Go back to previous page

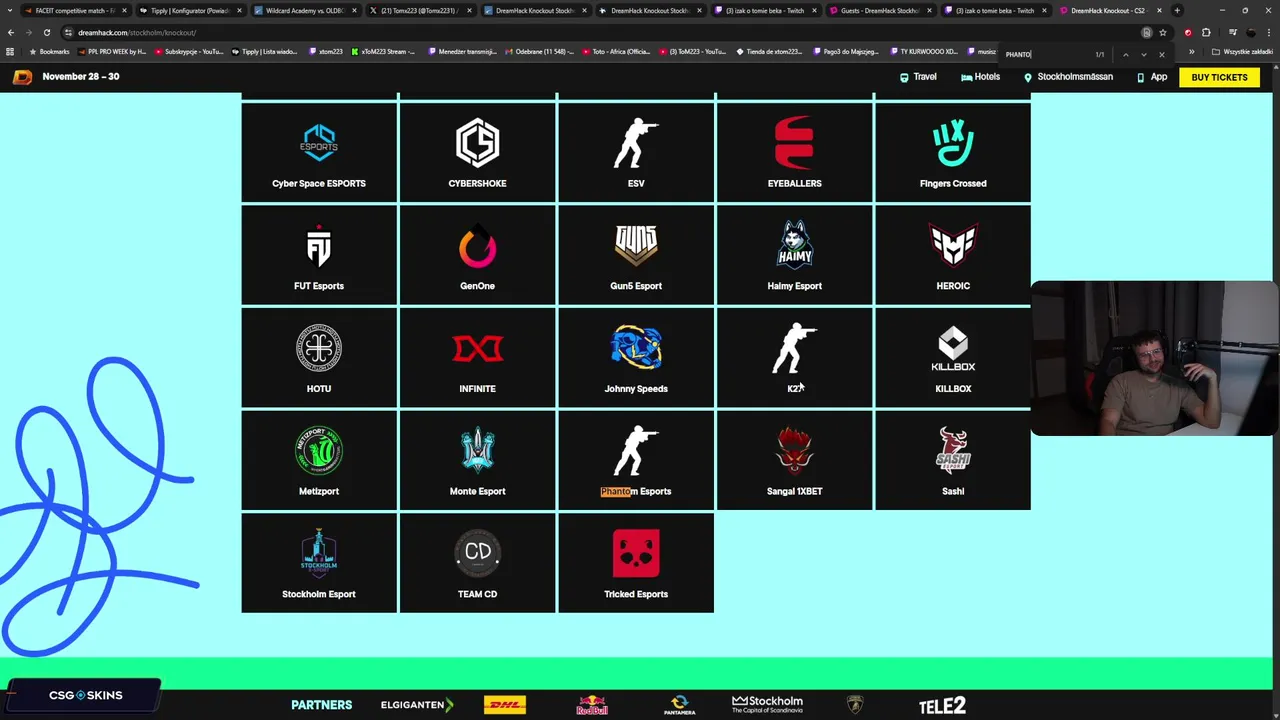coord(11,32)
